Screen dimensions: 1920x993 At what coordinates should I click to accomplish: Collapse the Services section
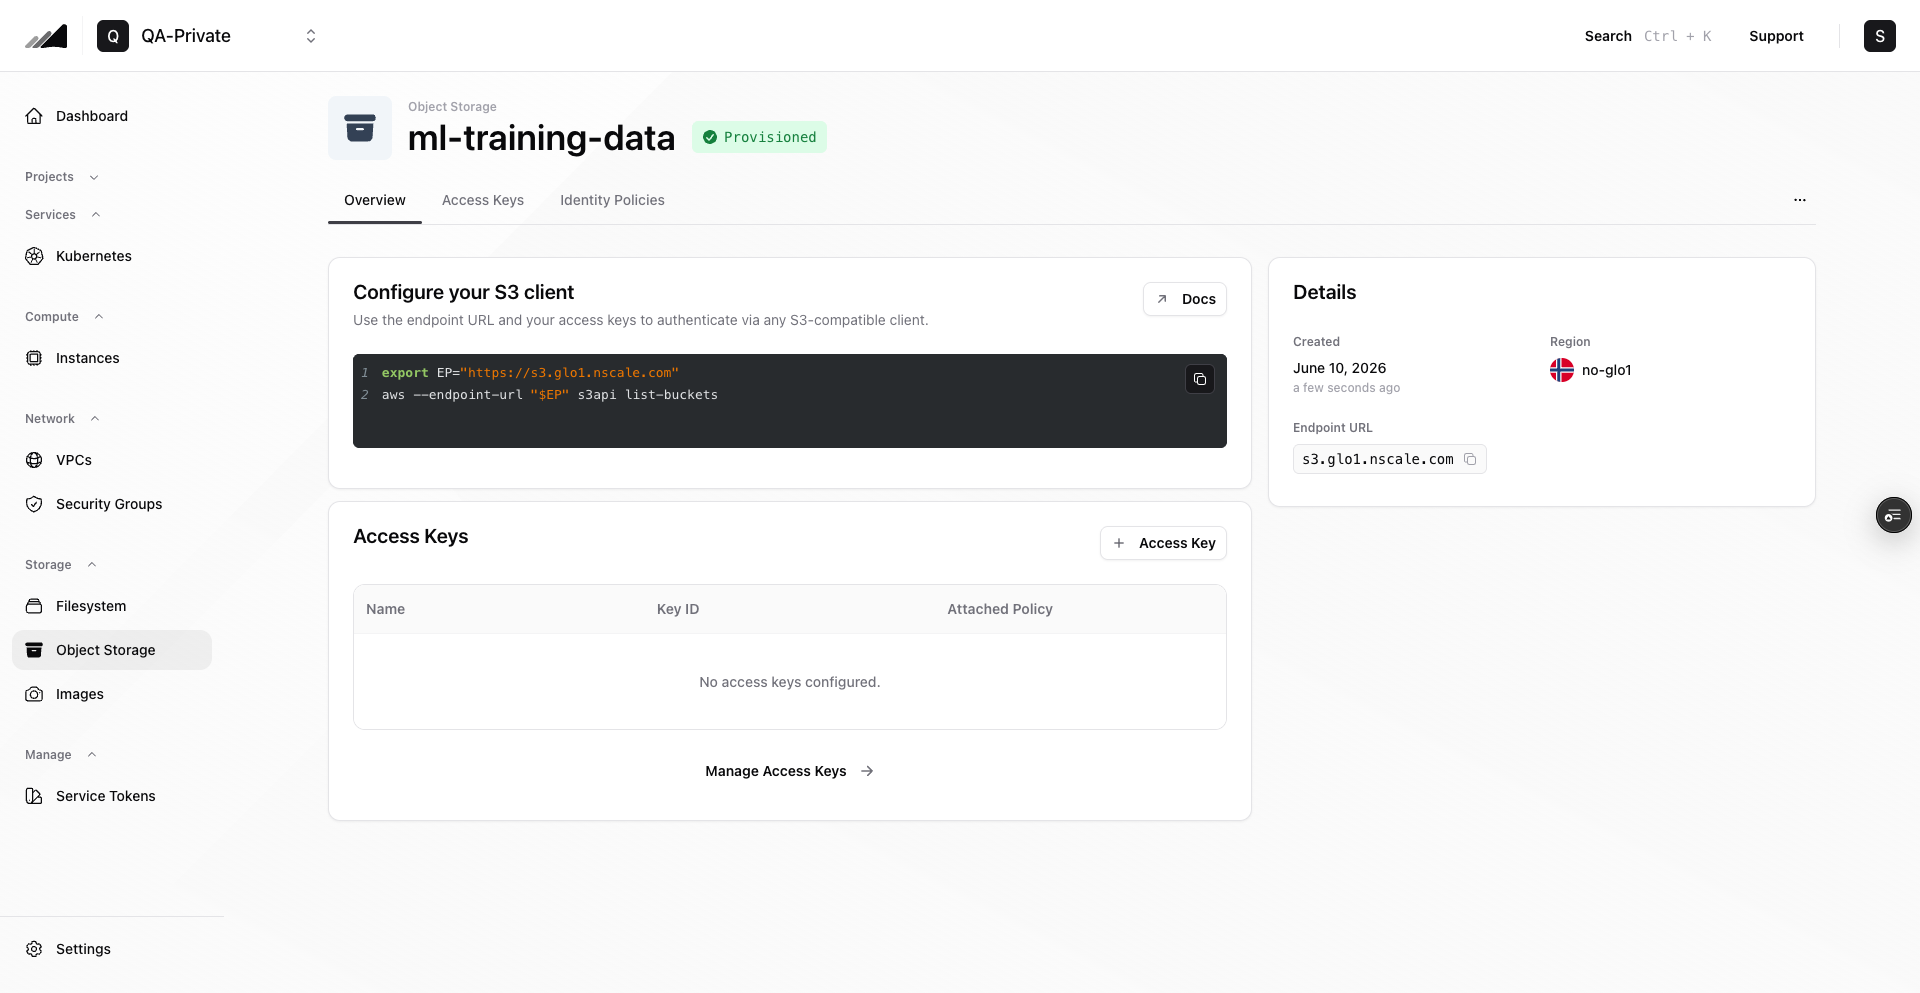[63, 215]
